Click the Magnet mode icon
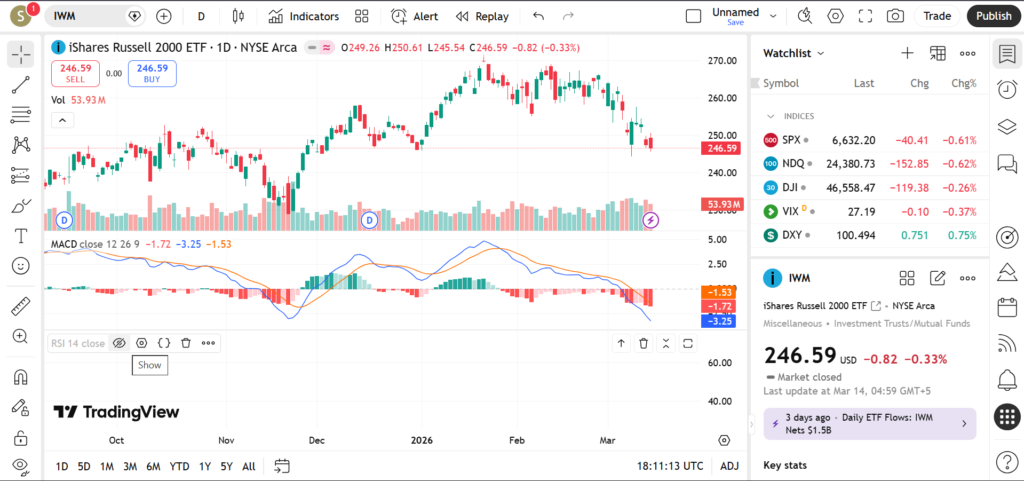This screenshot has height=481, width=1024. point(20,377)
